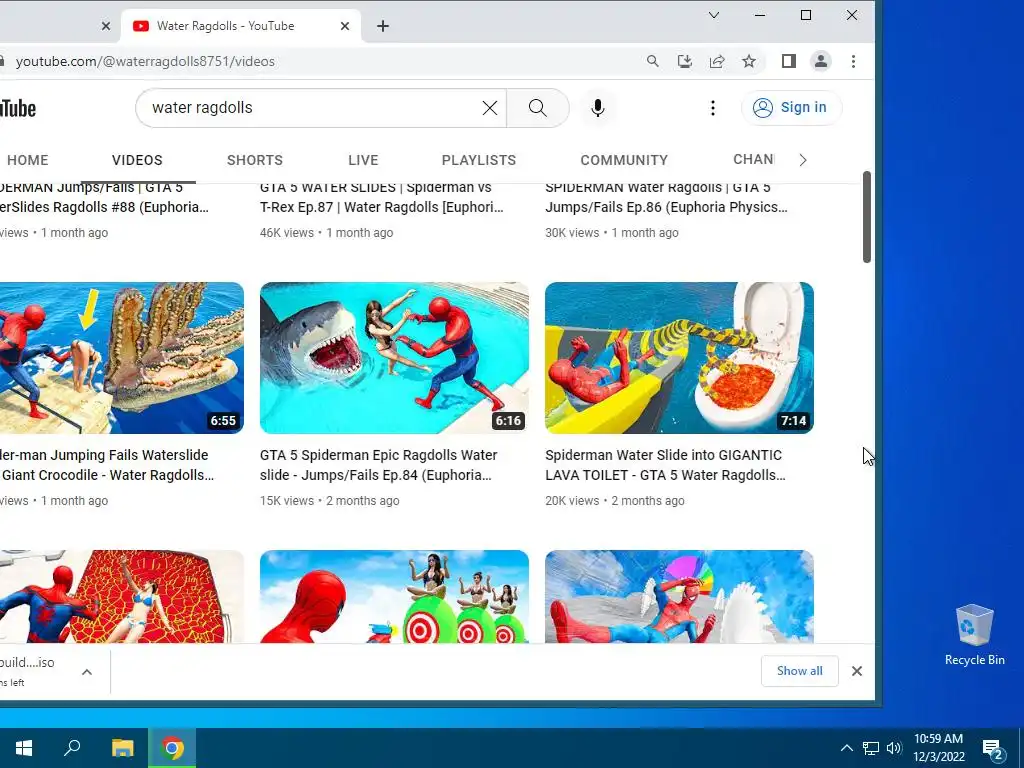Click the Sign in button
The image size is (1024, 768).
point(791,108)
